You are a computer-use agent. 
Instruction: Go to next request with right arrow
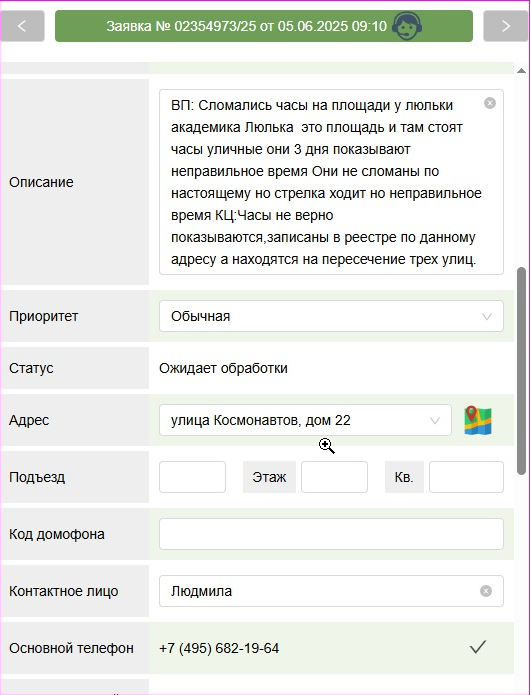point(506,26)
